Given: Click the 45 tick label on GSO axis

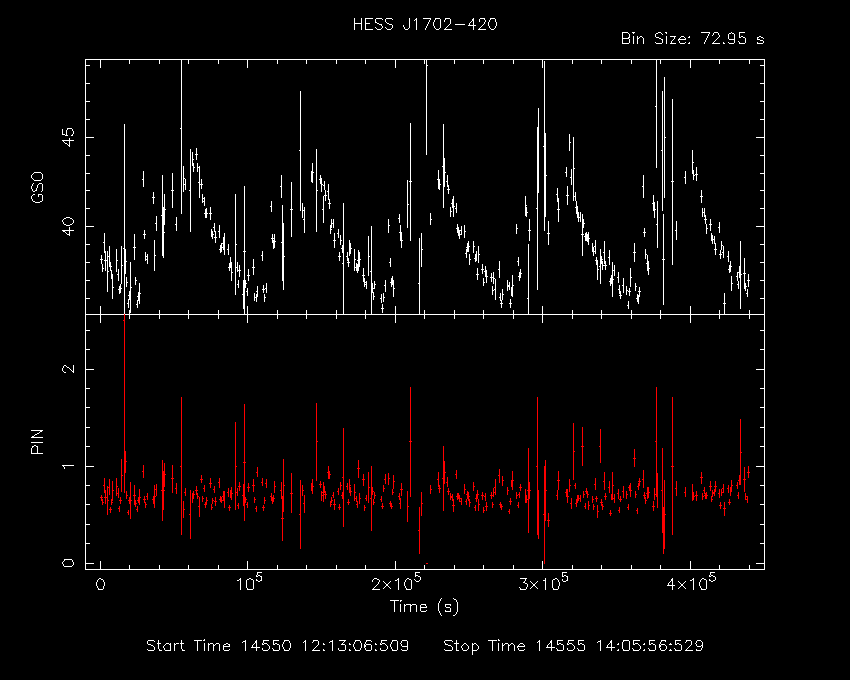Looking at the screenshot, I should [68, 137].
